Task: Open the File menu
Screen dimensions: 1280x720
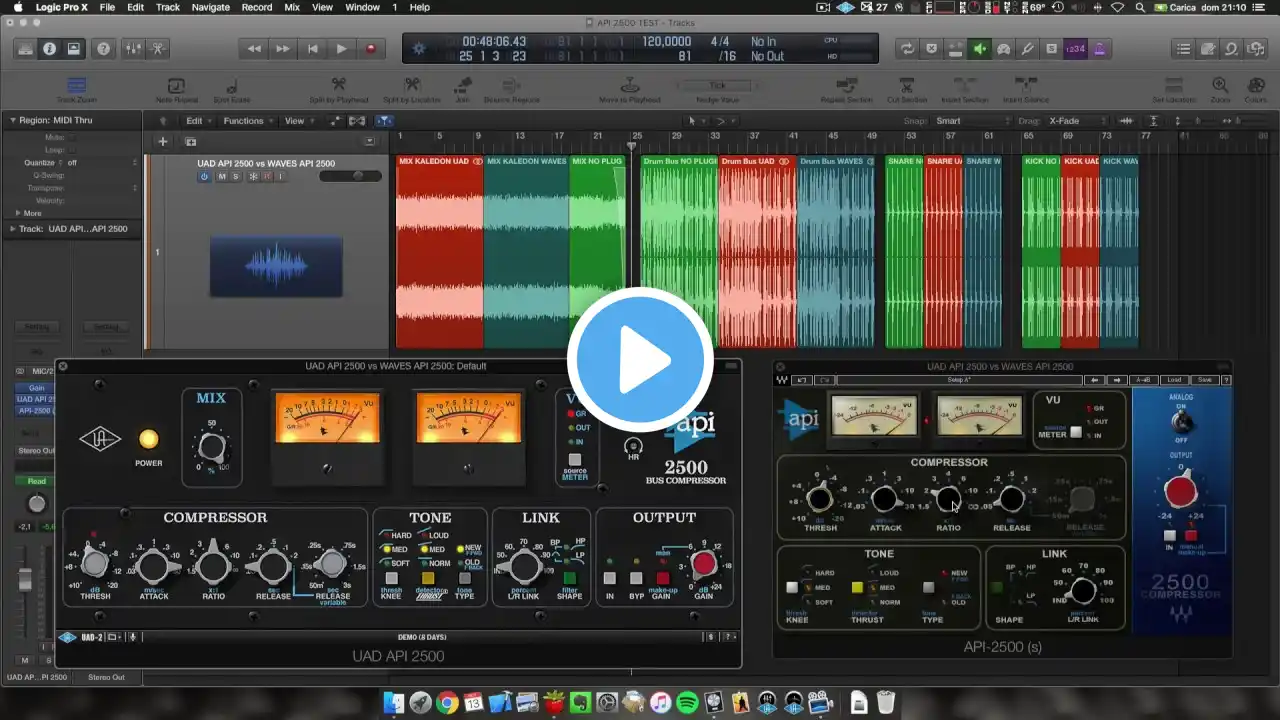Action: (x=107, y=7)
